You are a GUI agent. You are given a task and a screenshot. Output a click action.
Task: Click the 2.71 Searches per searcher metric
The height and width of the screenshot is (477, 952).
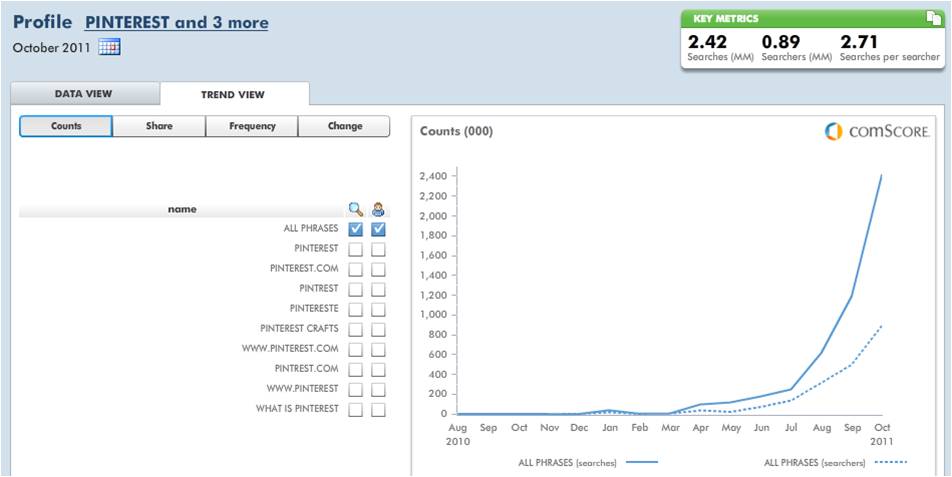[x=889, y=49]
